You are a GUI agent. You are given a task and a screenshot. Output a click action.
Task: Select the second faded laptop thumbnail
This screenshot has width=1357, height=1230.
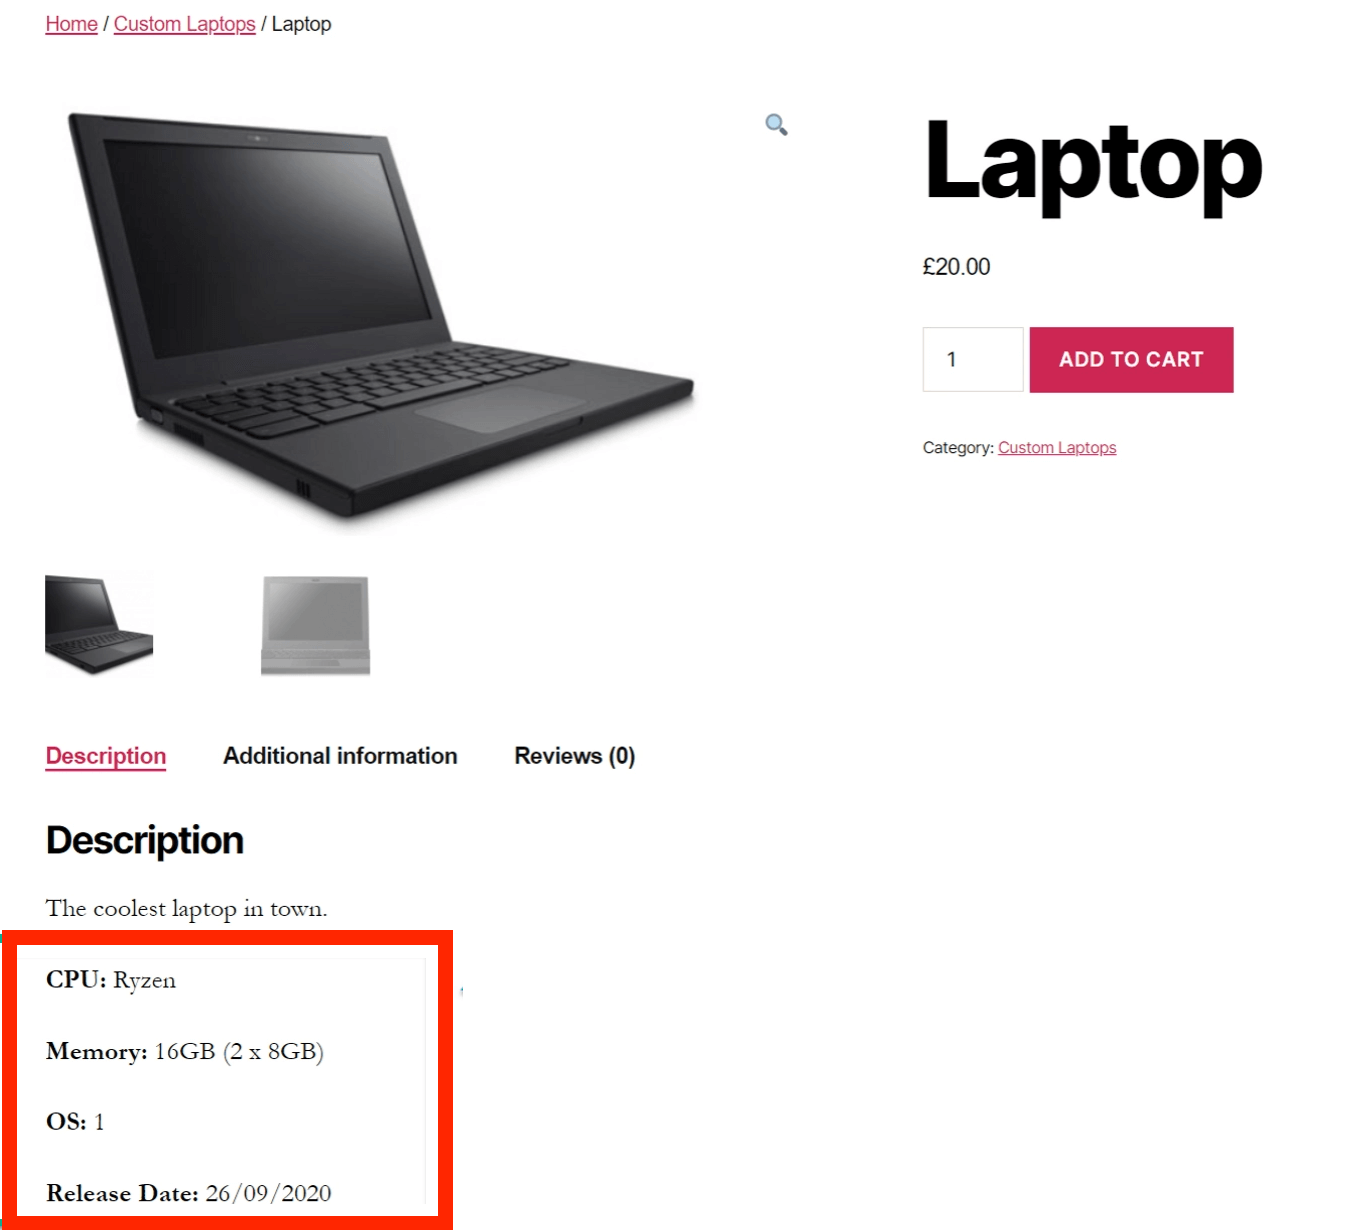tap(316, 624)
